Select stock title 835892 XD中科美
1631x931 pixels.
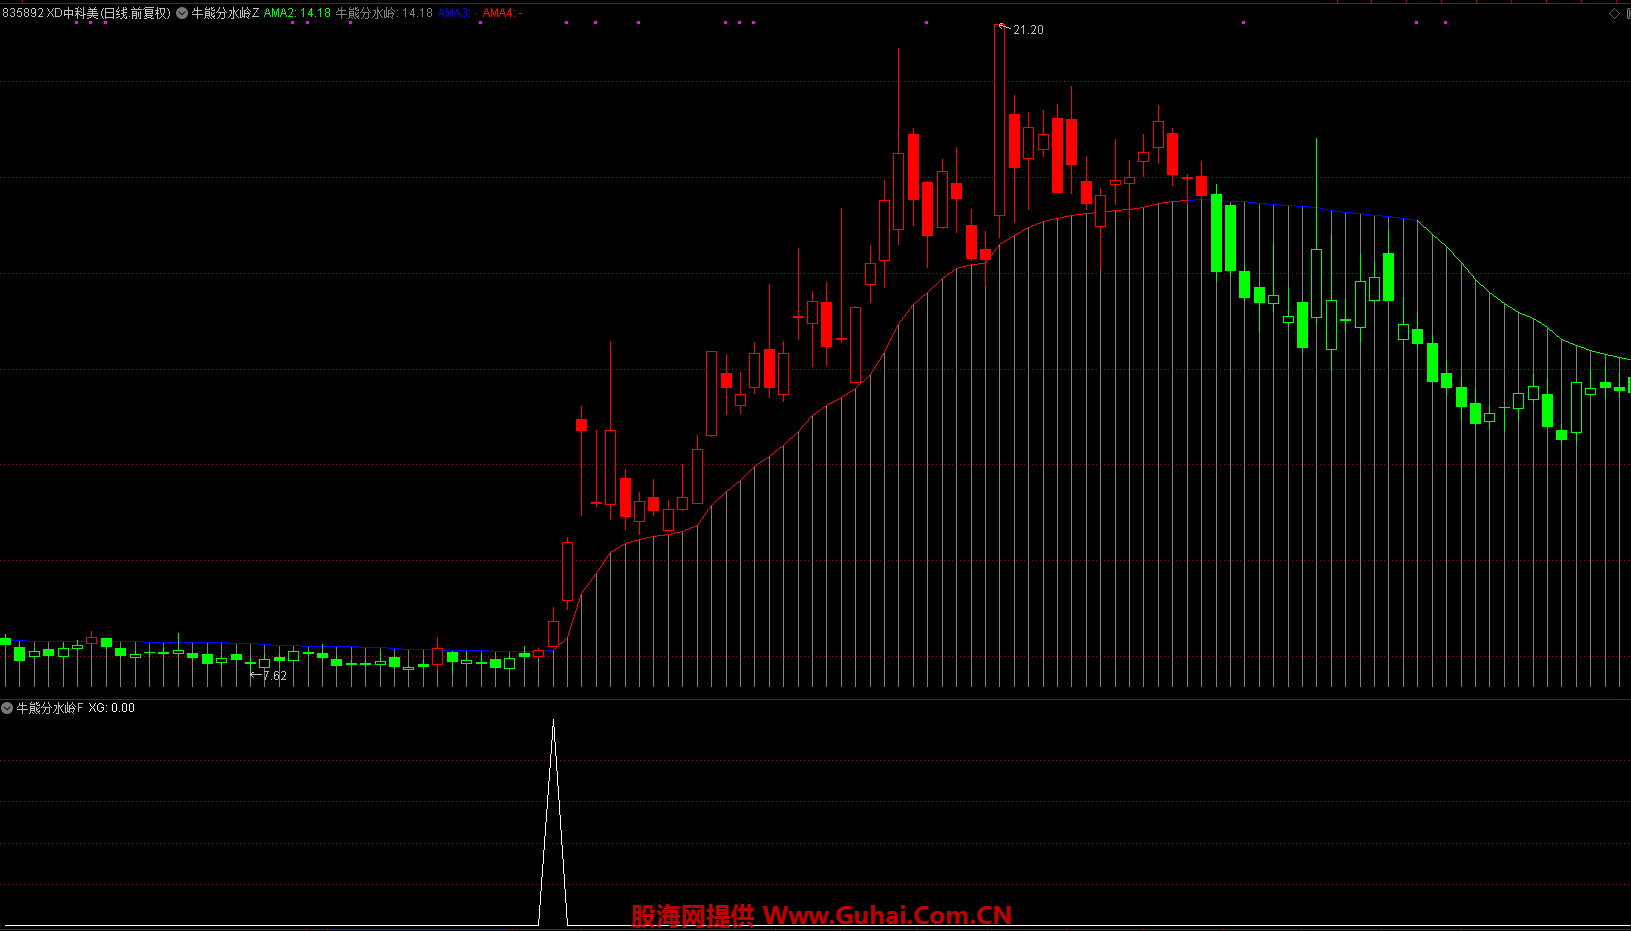click(x=50, y=13)
